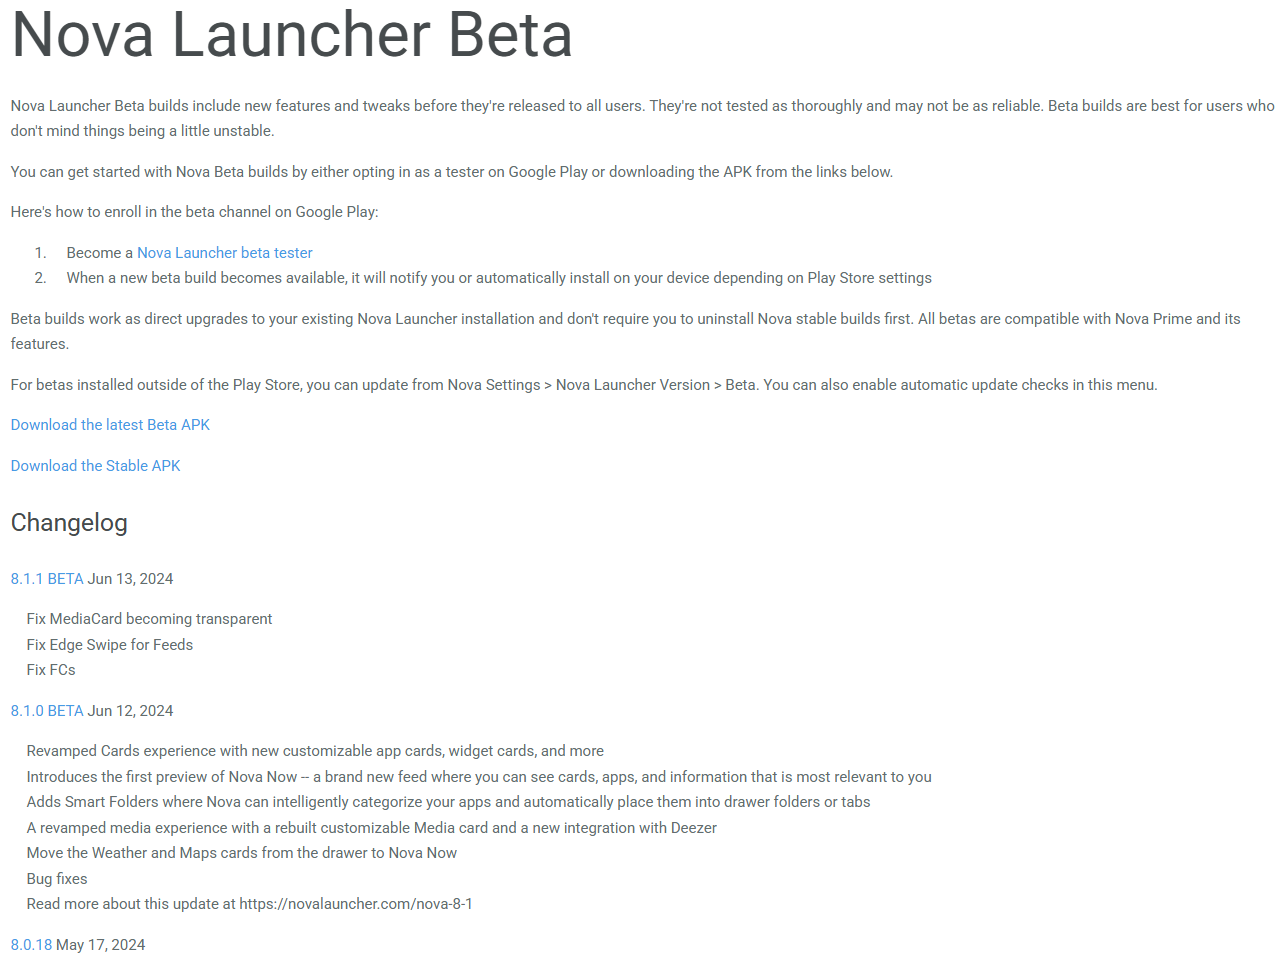This screenshot has width=1283, height=960.
Task: Click the Deezer integration changelog line
Action: [x=372, y=828]
